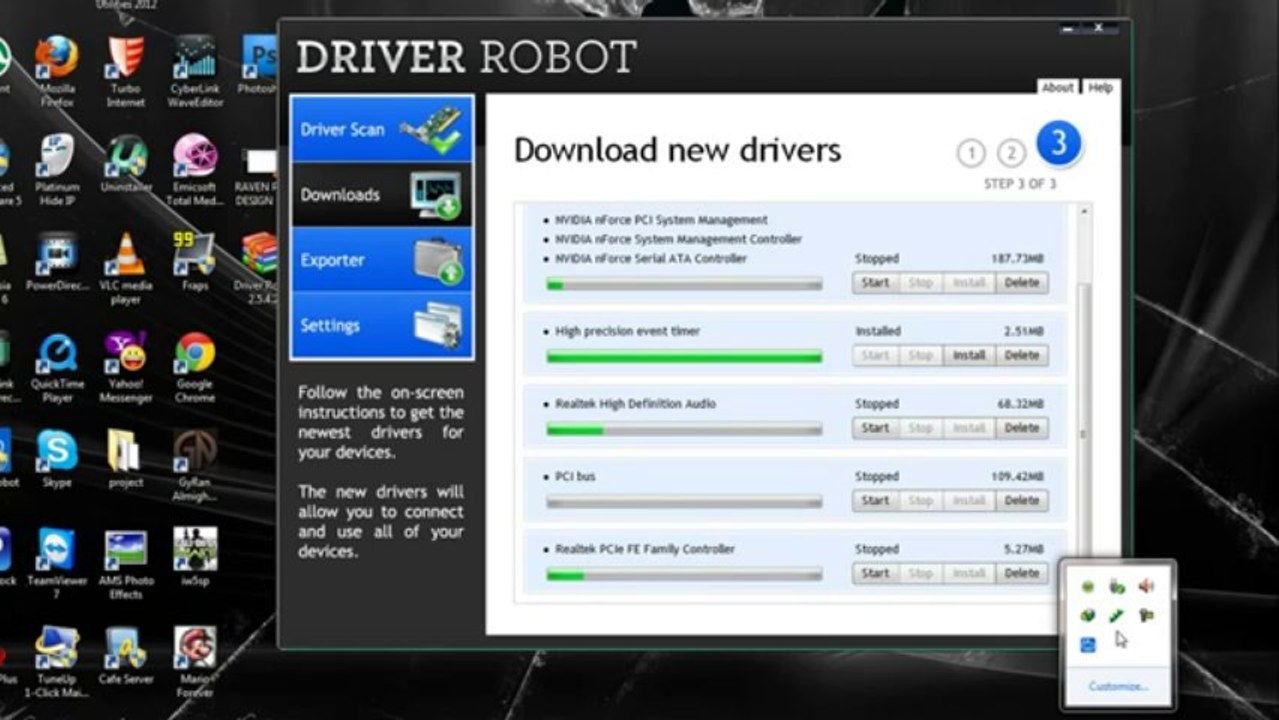
Task: Click the Google Chrome desktop icon
Action: [194, 365]
